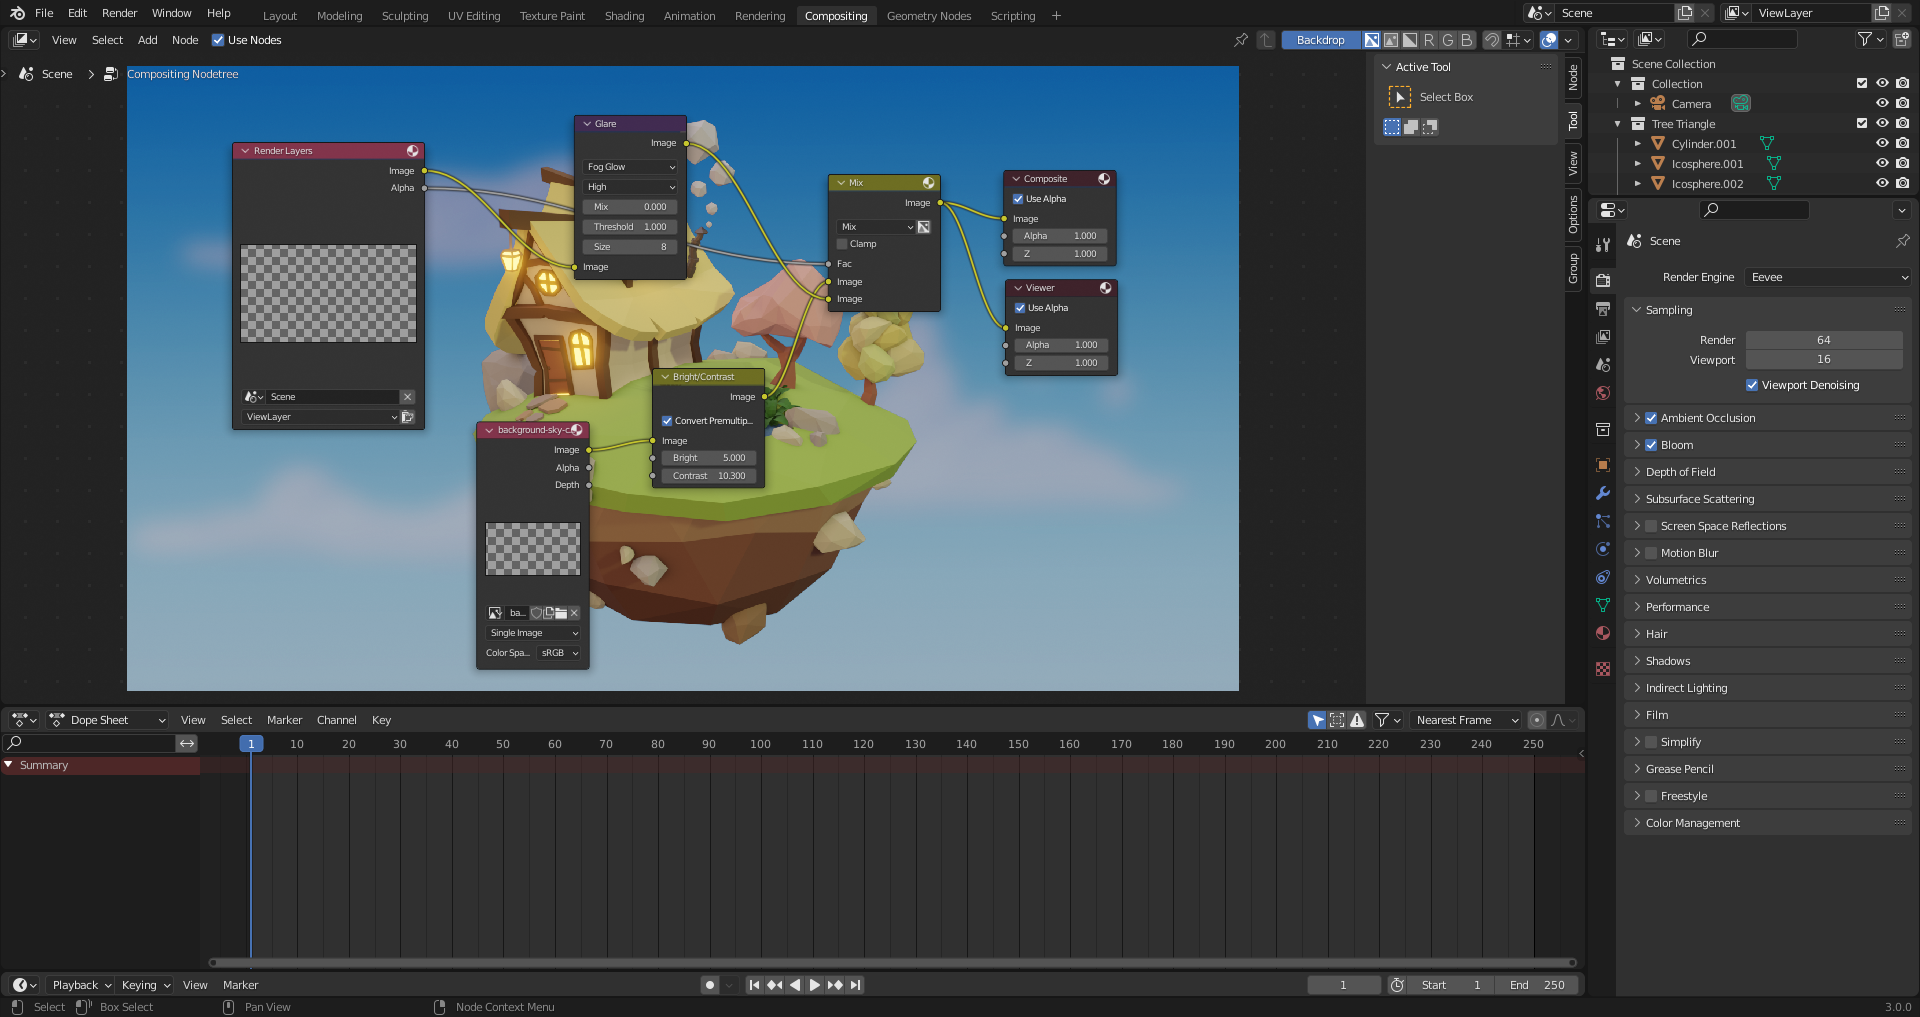Open the World properties tab icon
The image size is (1920, 1017).
pos(1603,392)
